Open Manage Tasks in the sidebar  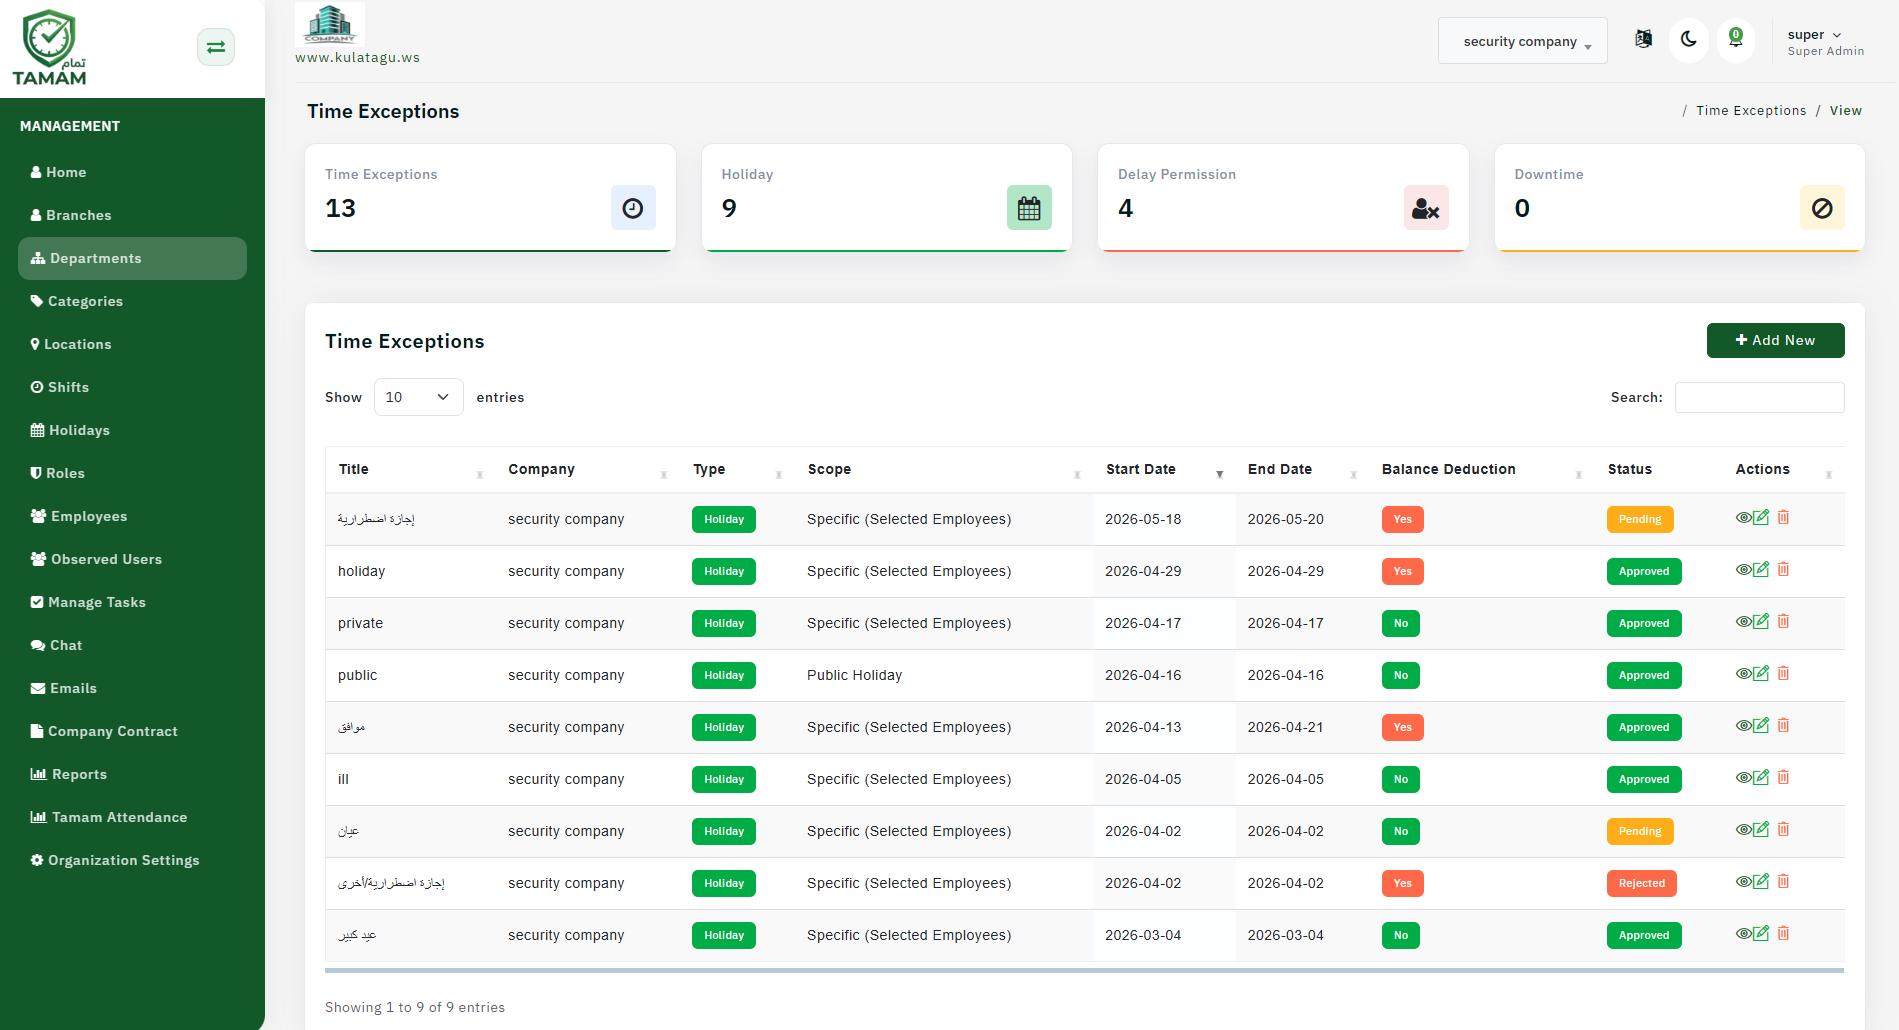[x=132, y=602]
